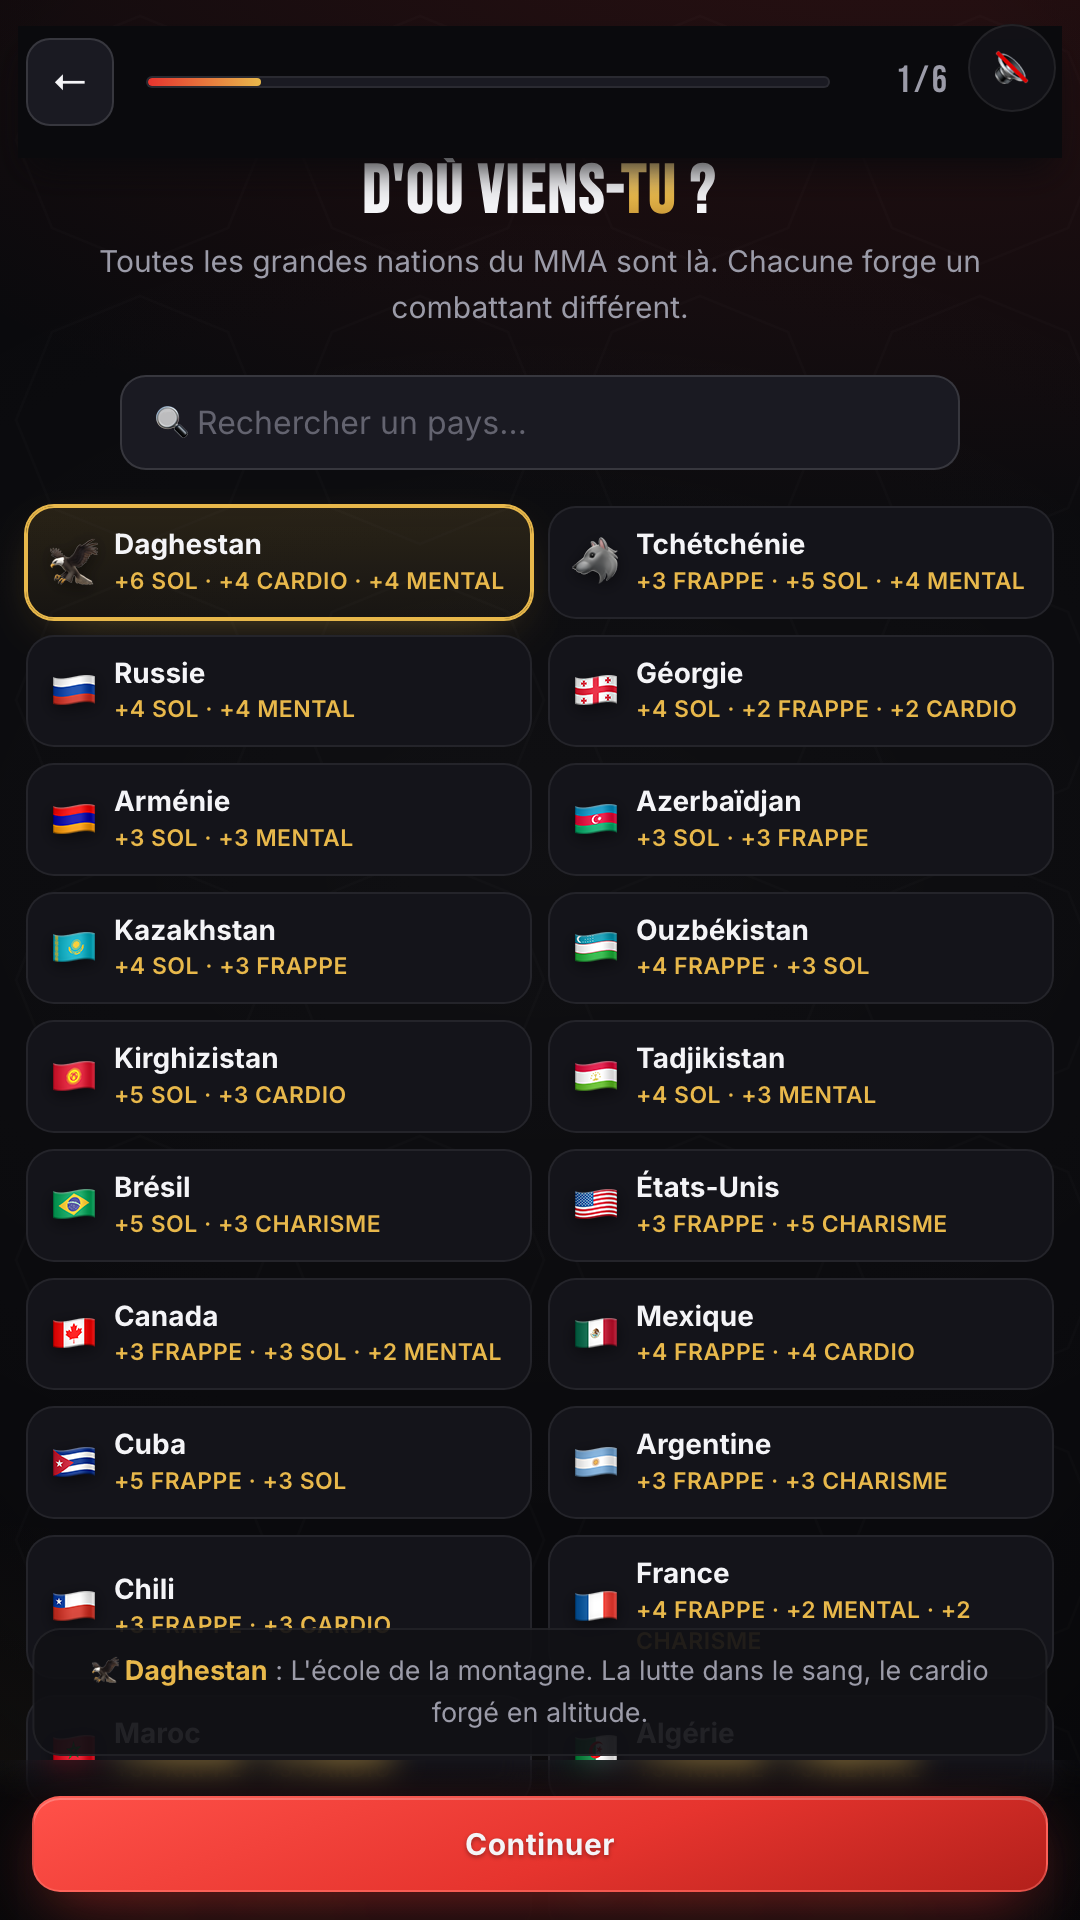
Task: Choose the Argentine country card
Action: (x=801, y=1462)
